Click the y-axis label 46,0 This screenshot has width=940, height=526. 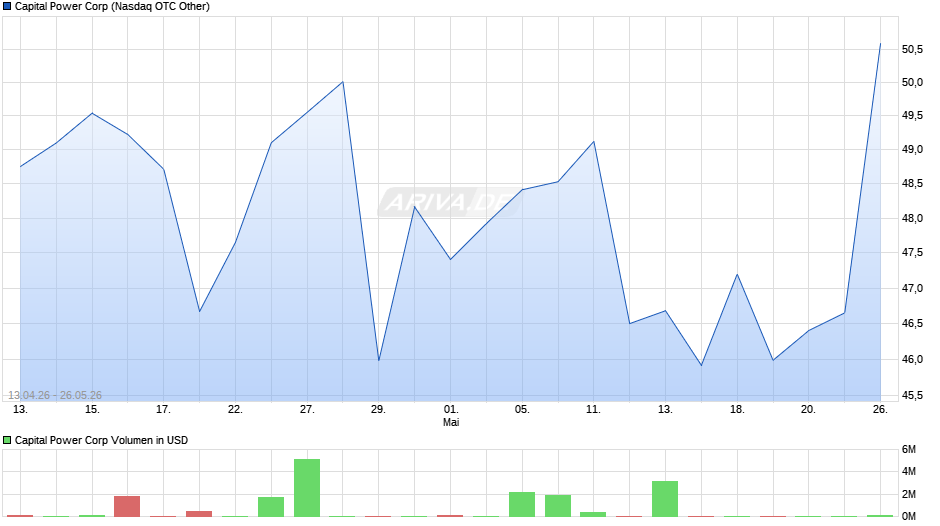click(912, 360)
